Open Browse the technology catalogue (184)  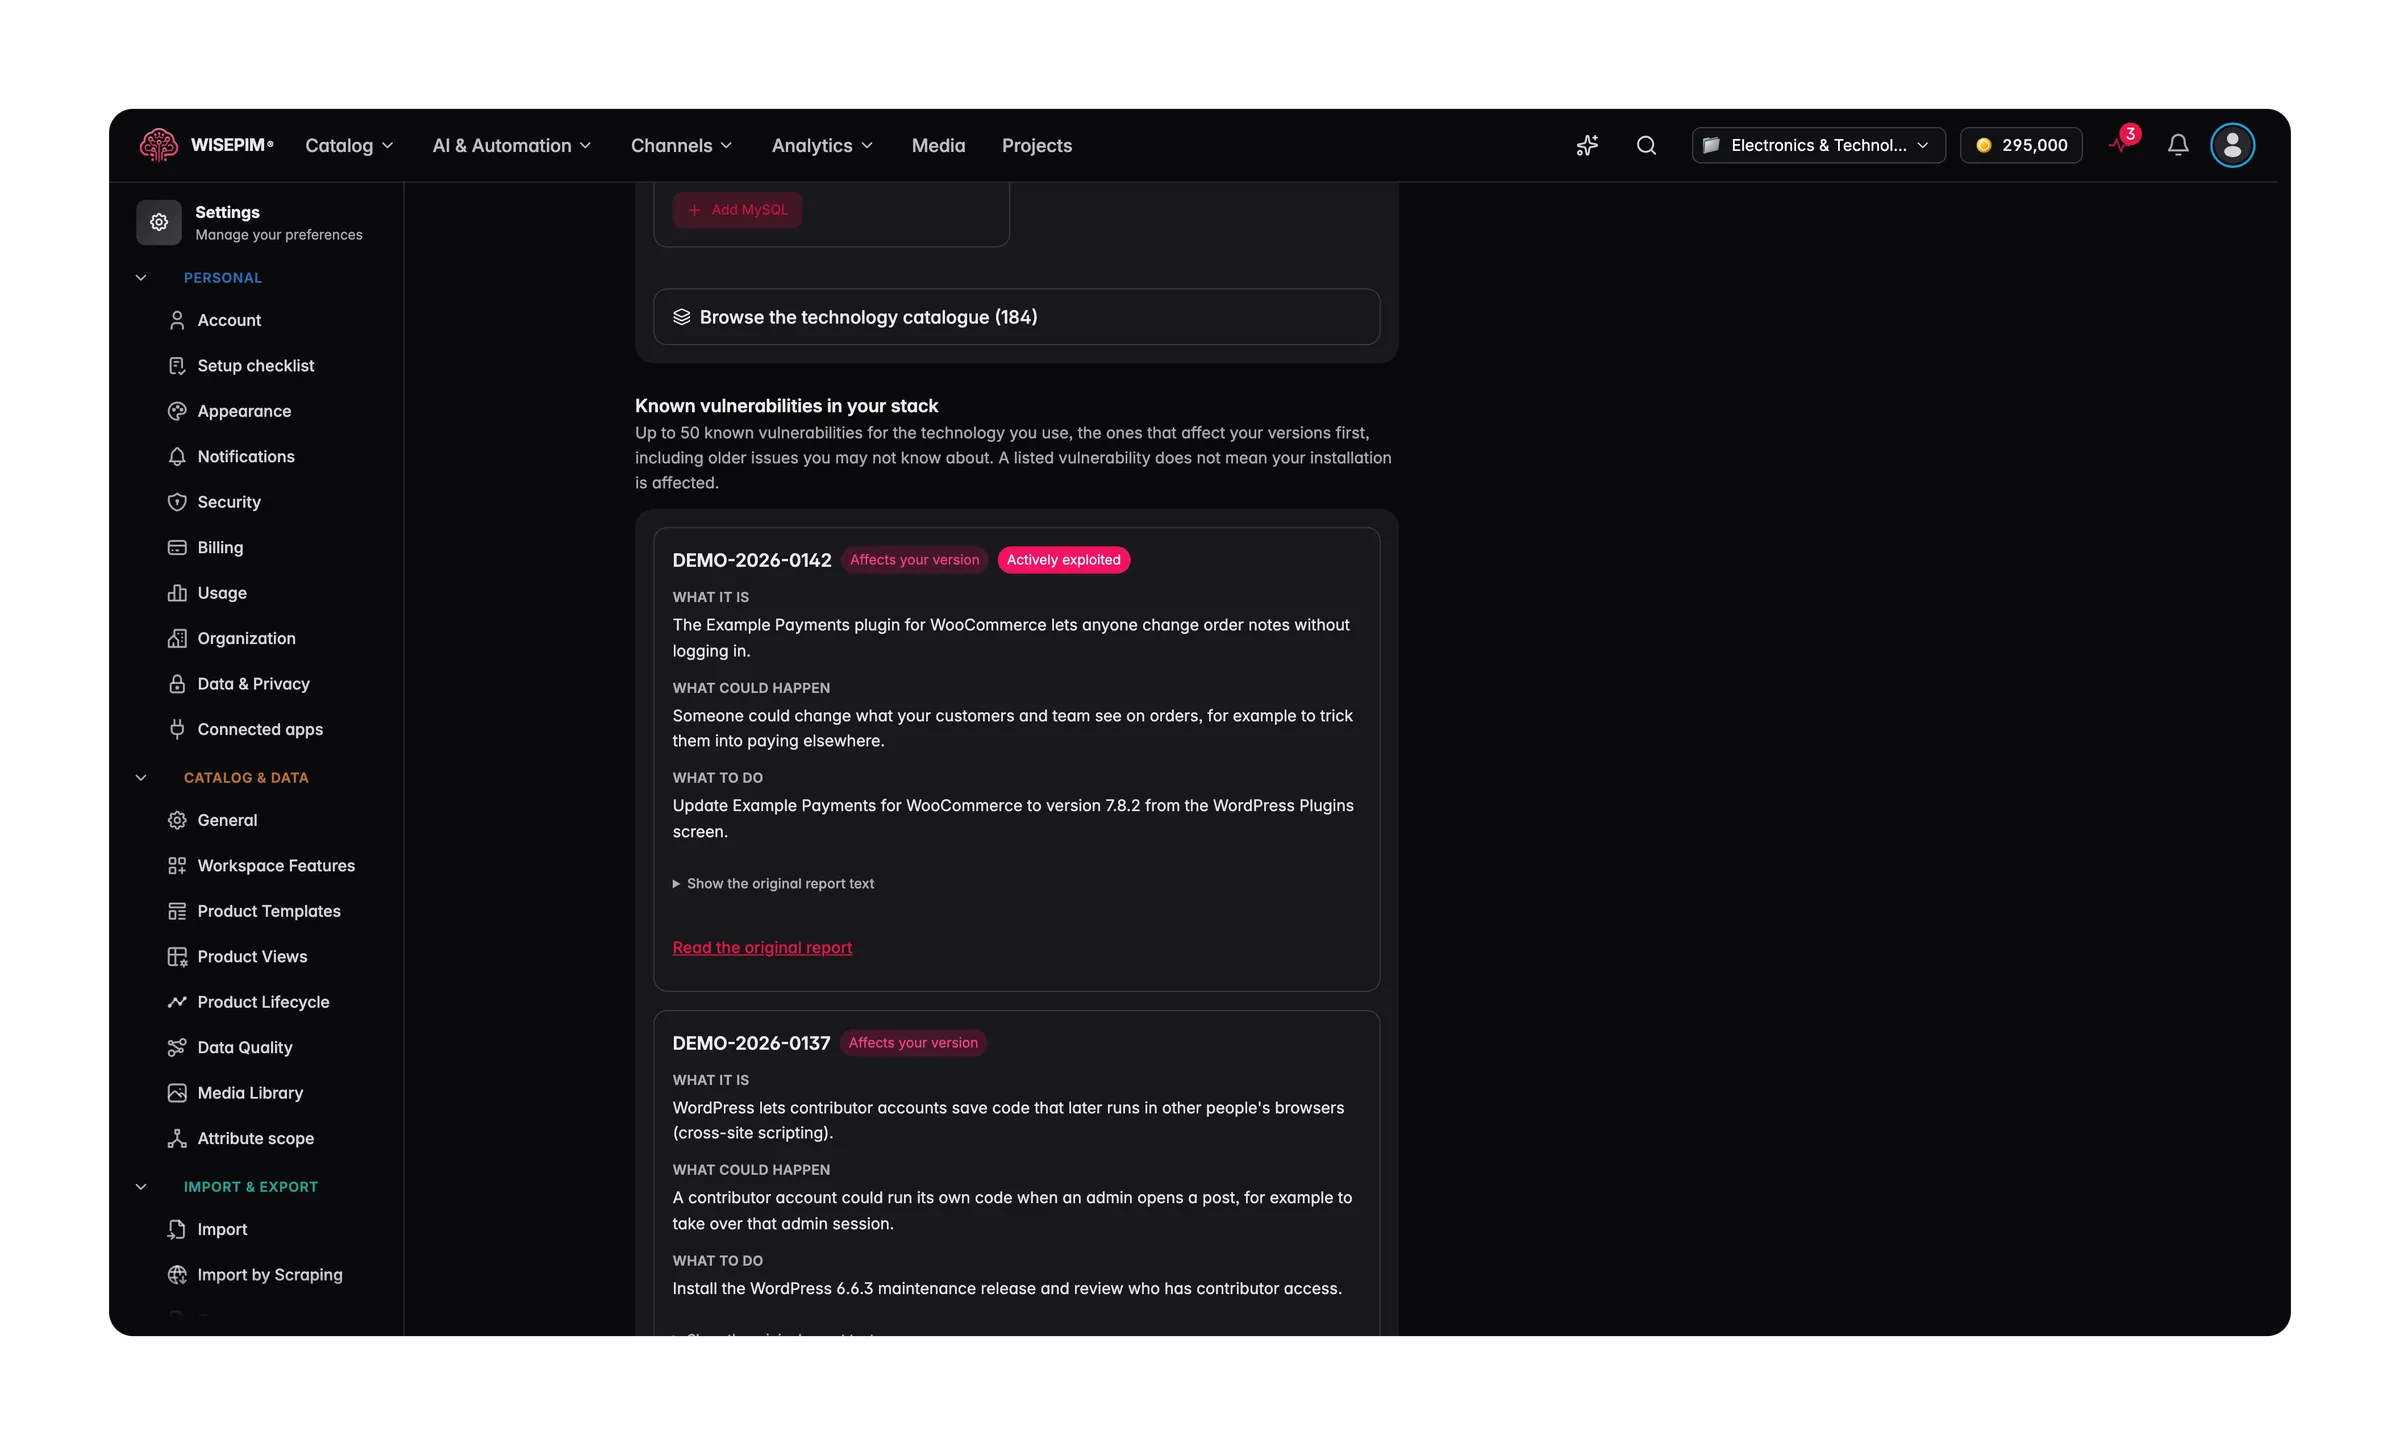coord(1016,317)
